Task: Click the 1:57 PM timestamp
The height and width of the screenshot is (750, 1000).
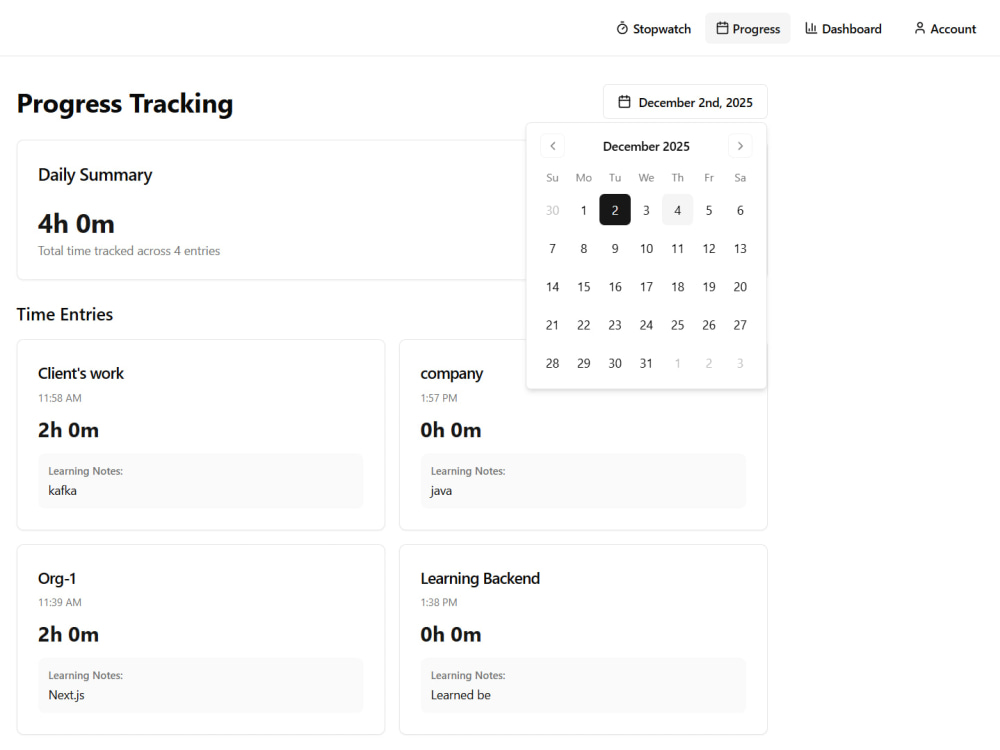Action: [x=439, y=398]
